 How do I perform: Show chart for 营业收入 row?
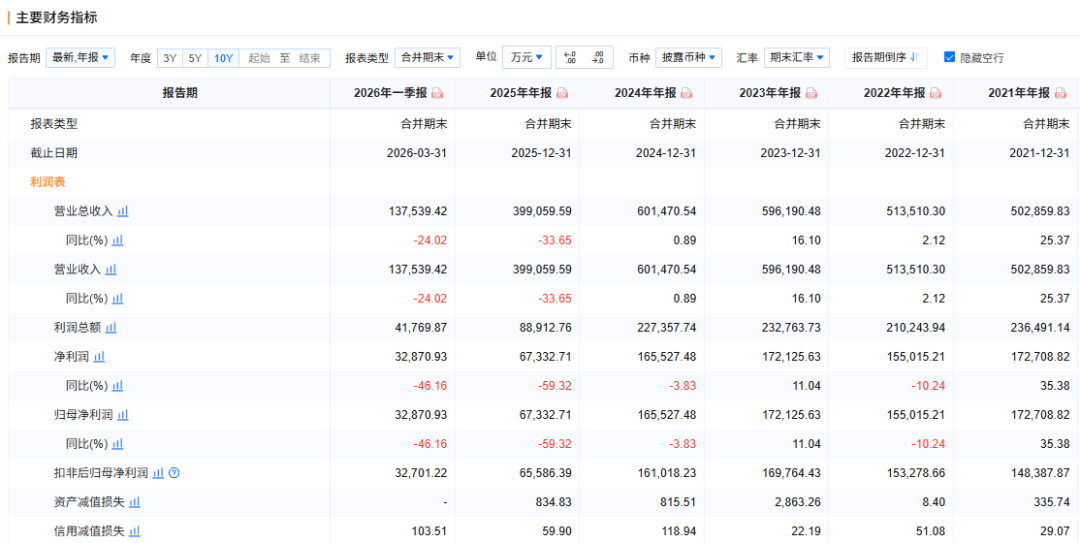pyautogui.click(x=111, y=269)
